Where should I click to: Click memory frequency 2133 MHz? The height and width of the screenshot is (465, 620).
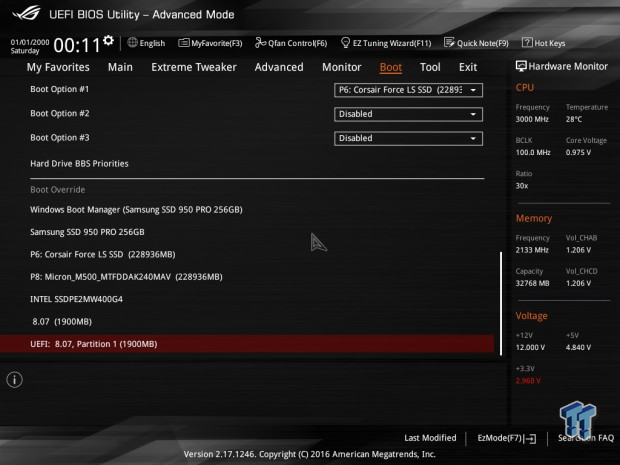532,250
